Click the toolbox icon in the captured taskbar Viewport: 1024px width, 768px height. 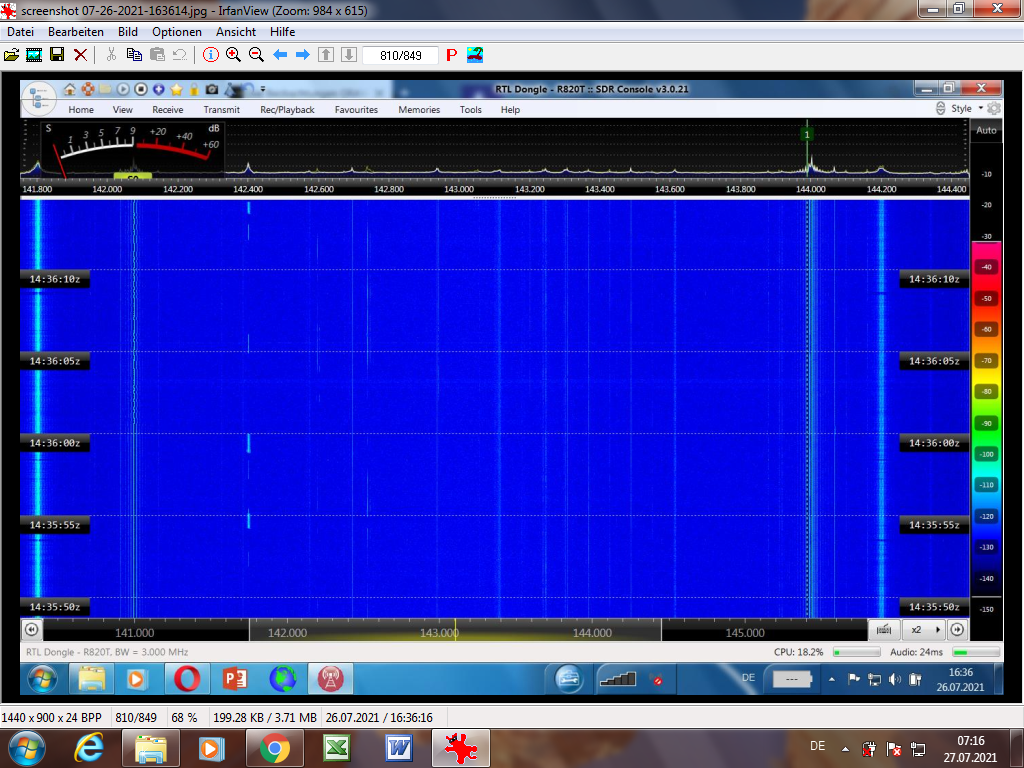coord(569,679)
